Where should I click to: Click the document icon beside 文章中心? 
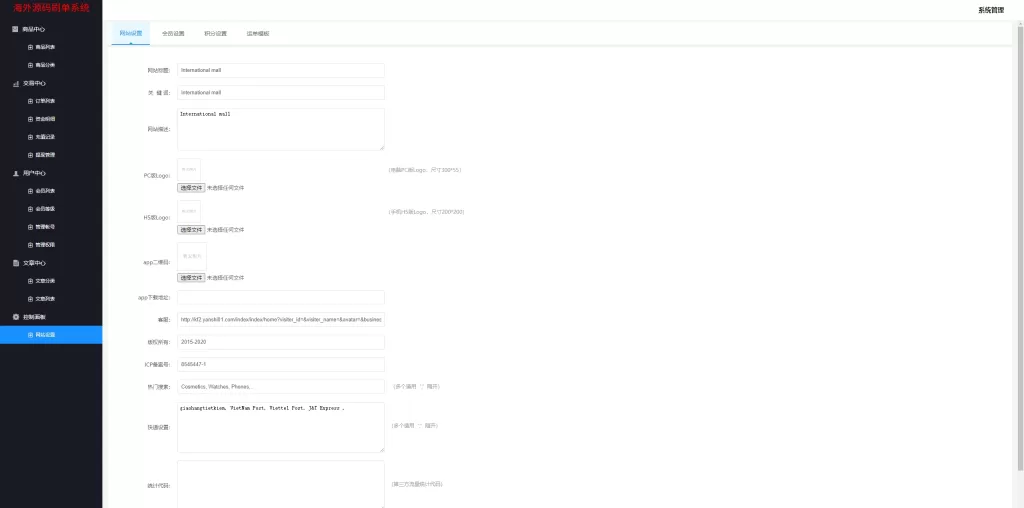tap(16, 263)
